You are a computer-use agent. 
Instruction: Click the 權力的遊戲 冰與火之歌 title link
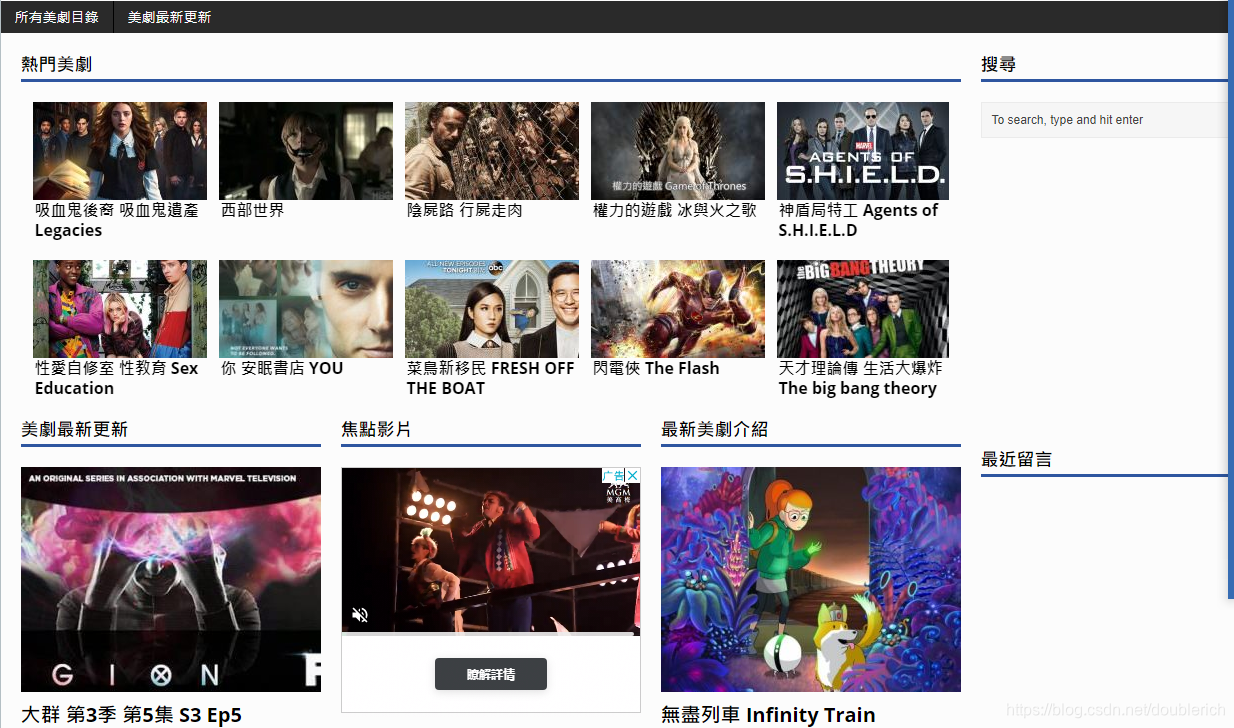(675, 210)
